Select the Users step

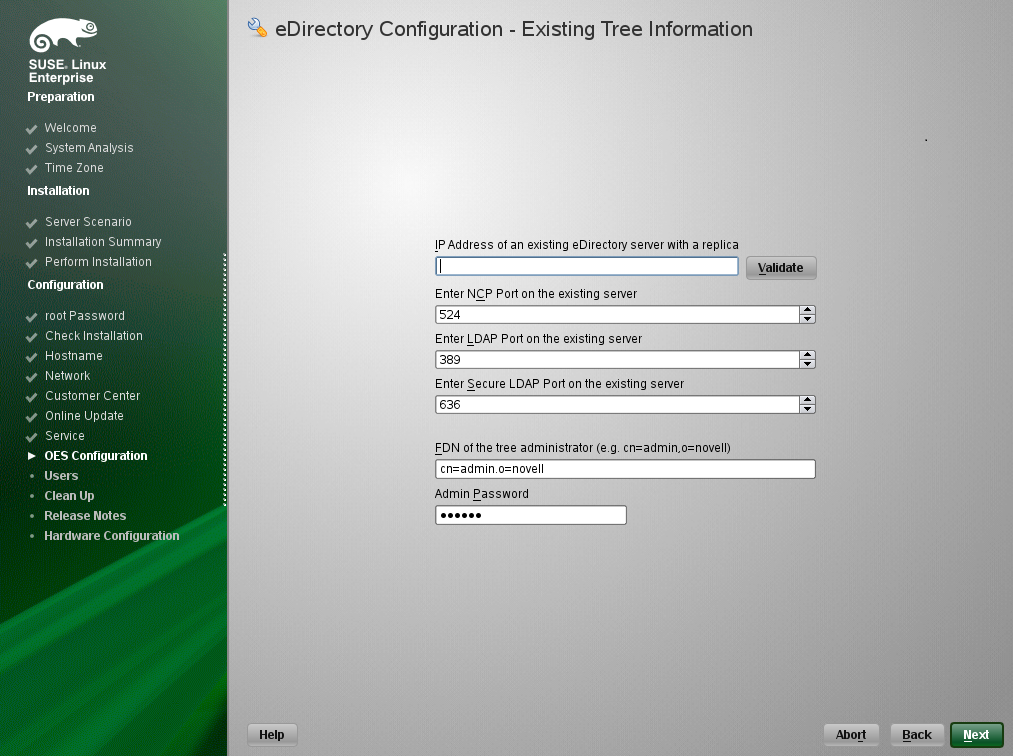click(x=61, y=476)
